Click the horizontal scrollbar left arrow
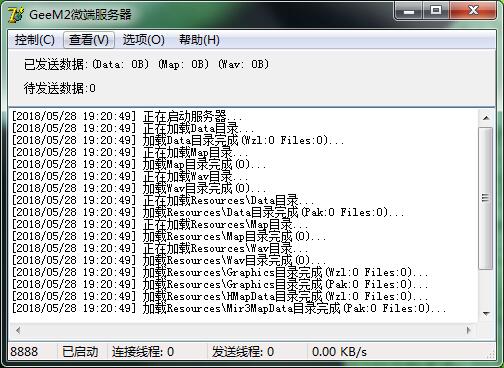The height and width of the screenshot is (368, 504). coord(18,330)
